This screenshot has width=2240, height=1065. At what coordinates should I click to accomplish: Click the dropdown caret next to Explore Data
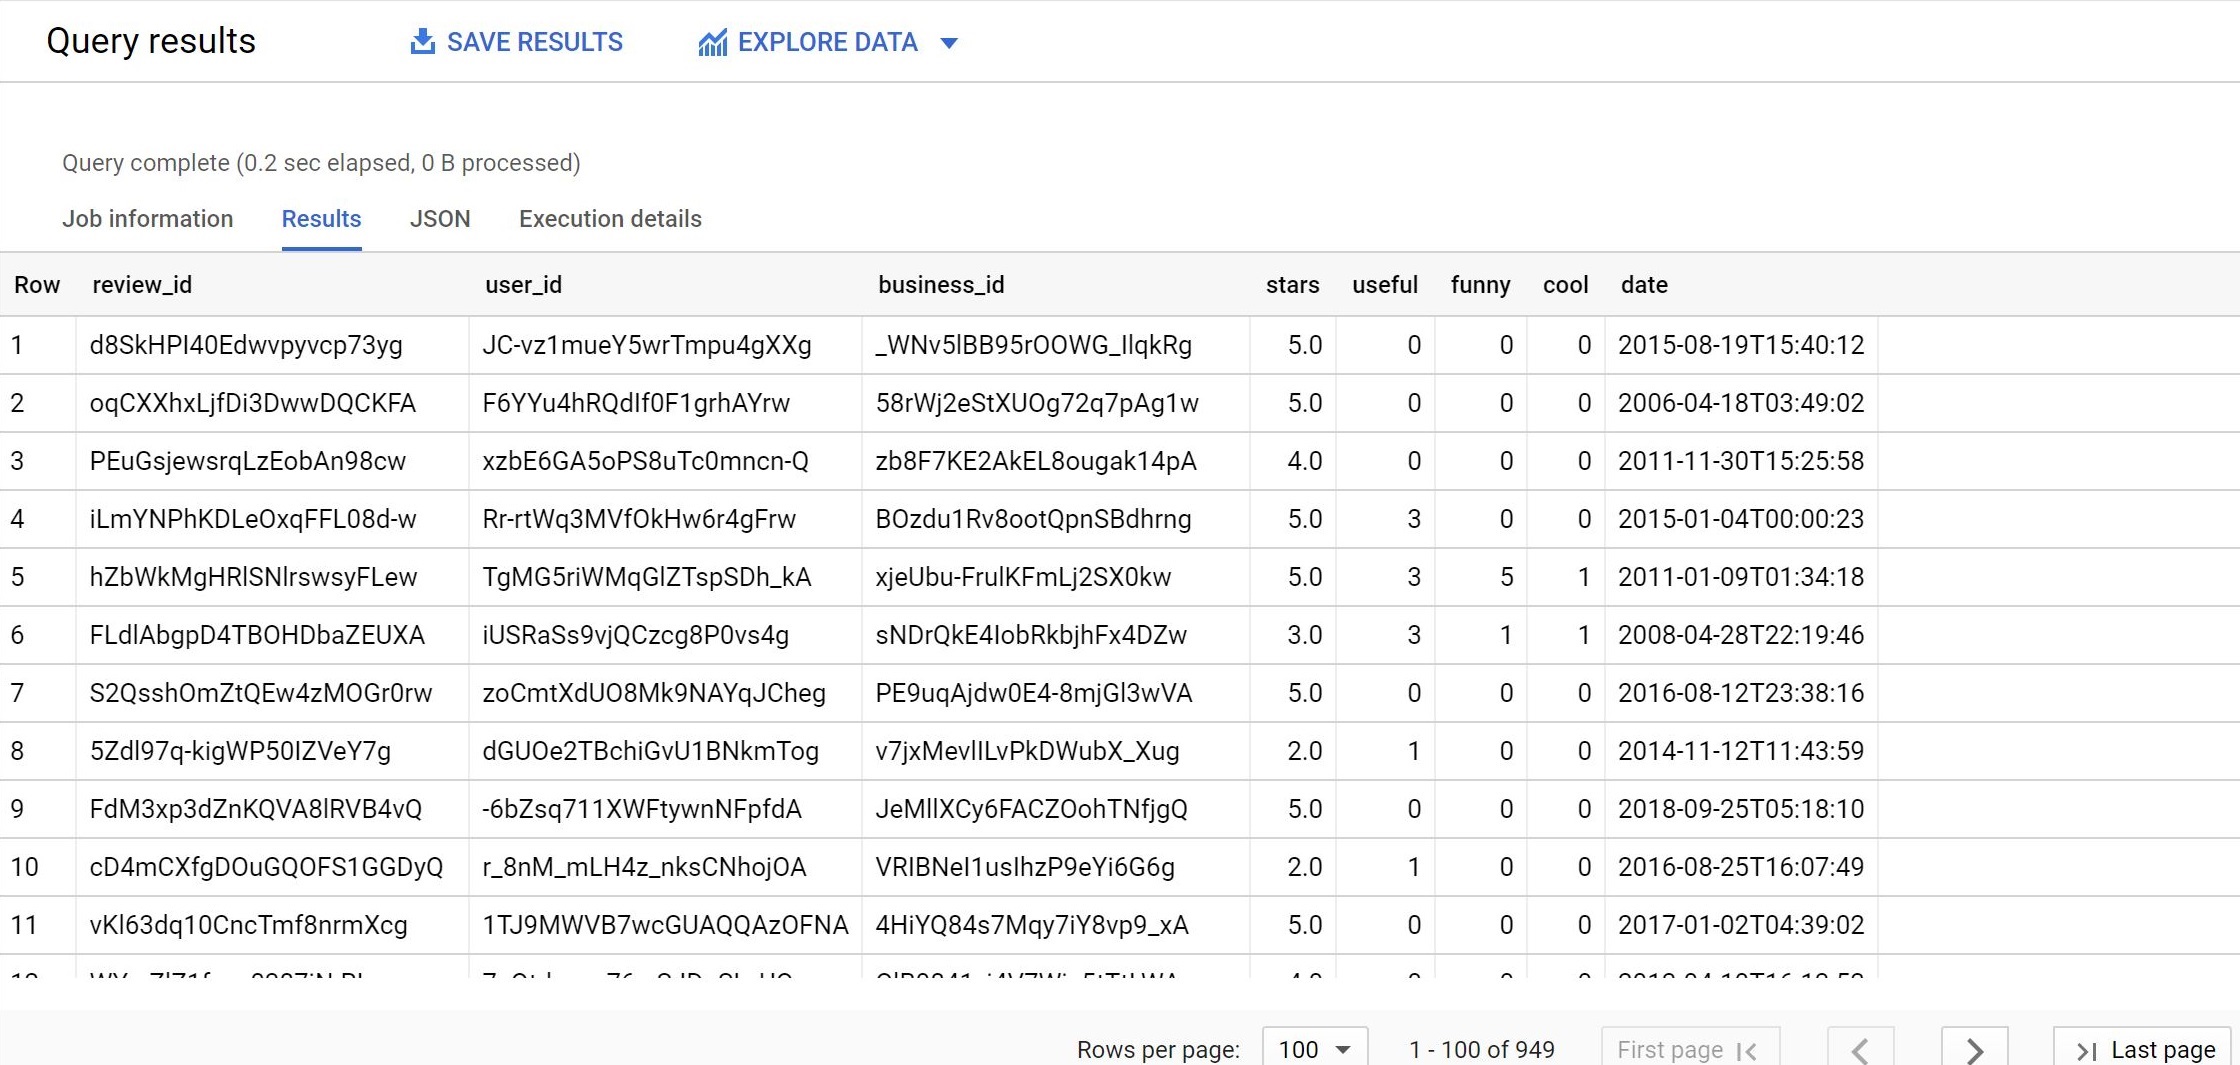click(950, 43)
